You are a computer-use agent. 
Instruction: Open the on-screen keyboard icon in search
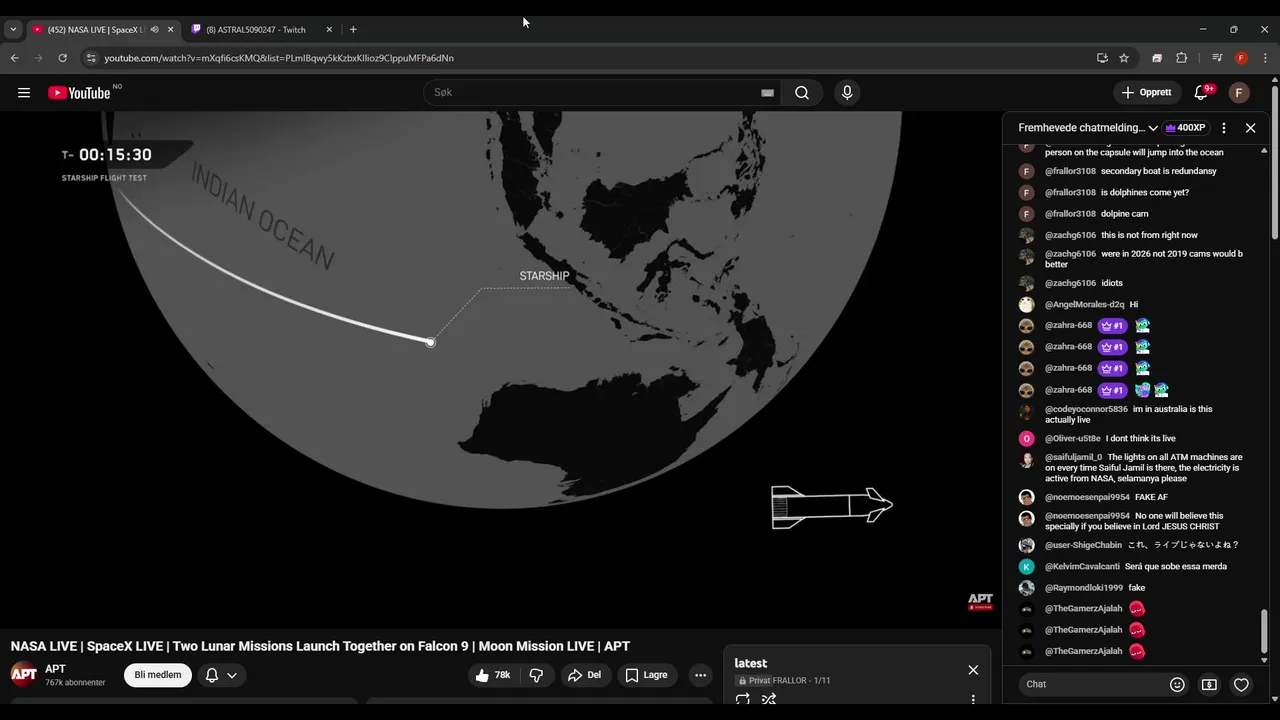pos(767,93)
